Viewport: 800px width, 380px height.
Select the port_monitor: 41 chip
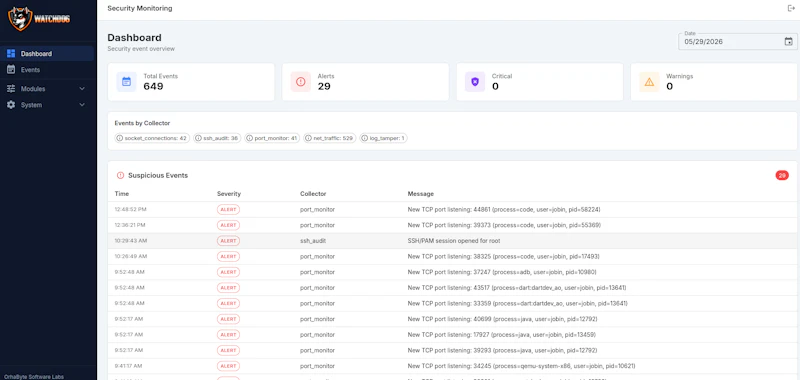pyautogui.click(x=272, y=138)
